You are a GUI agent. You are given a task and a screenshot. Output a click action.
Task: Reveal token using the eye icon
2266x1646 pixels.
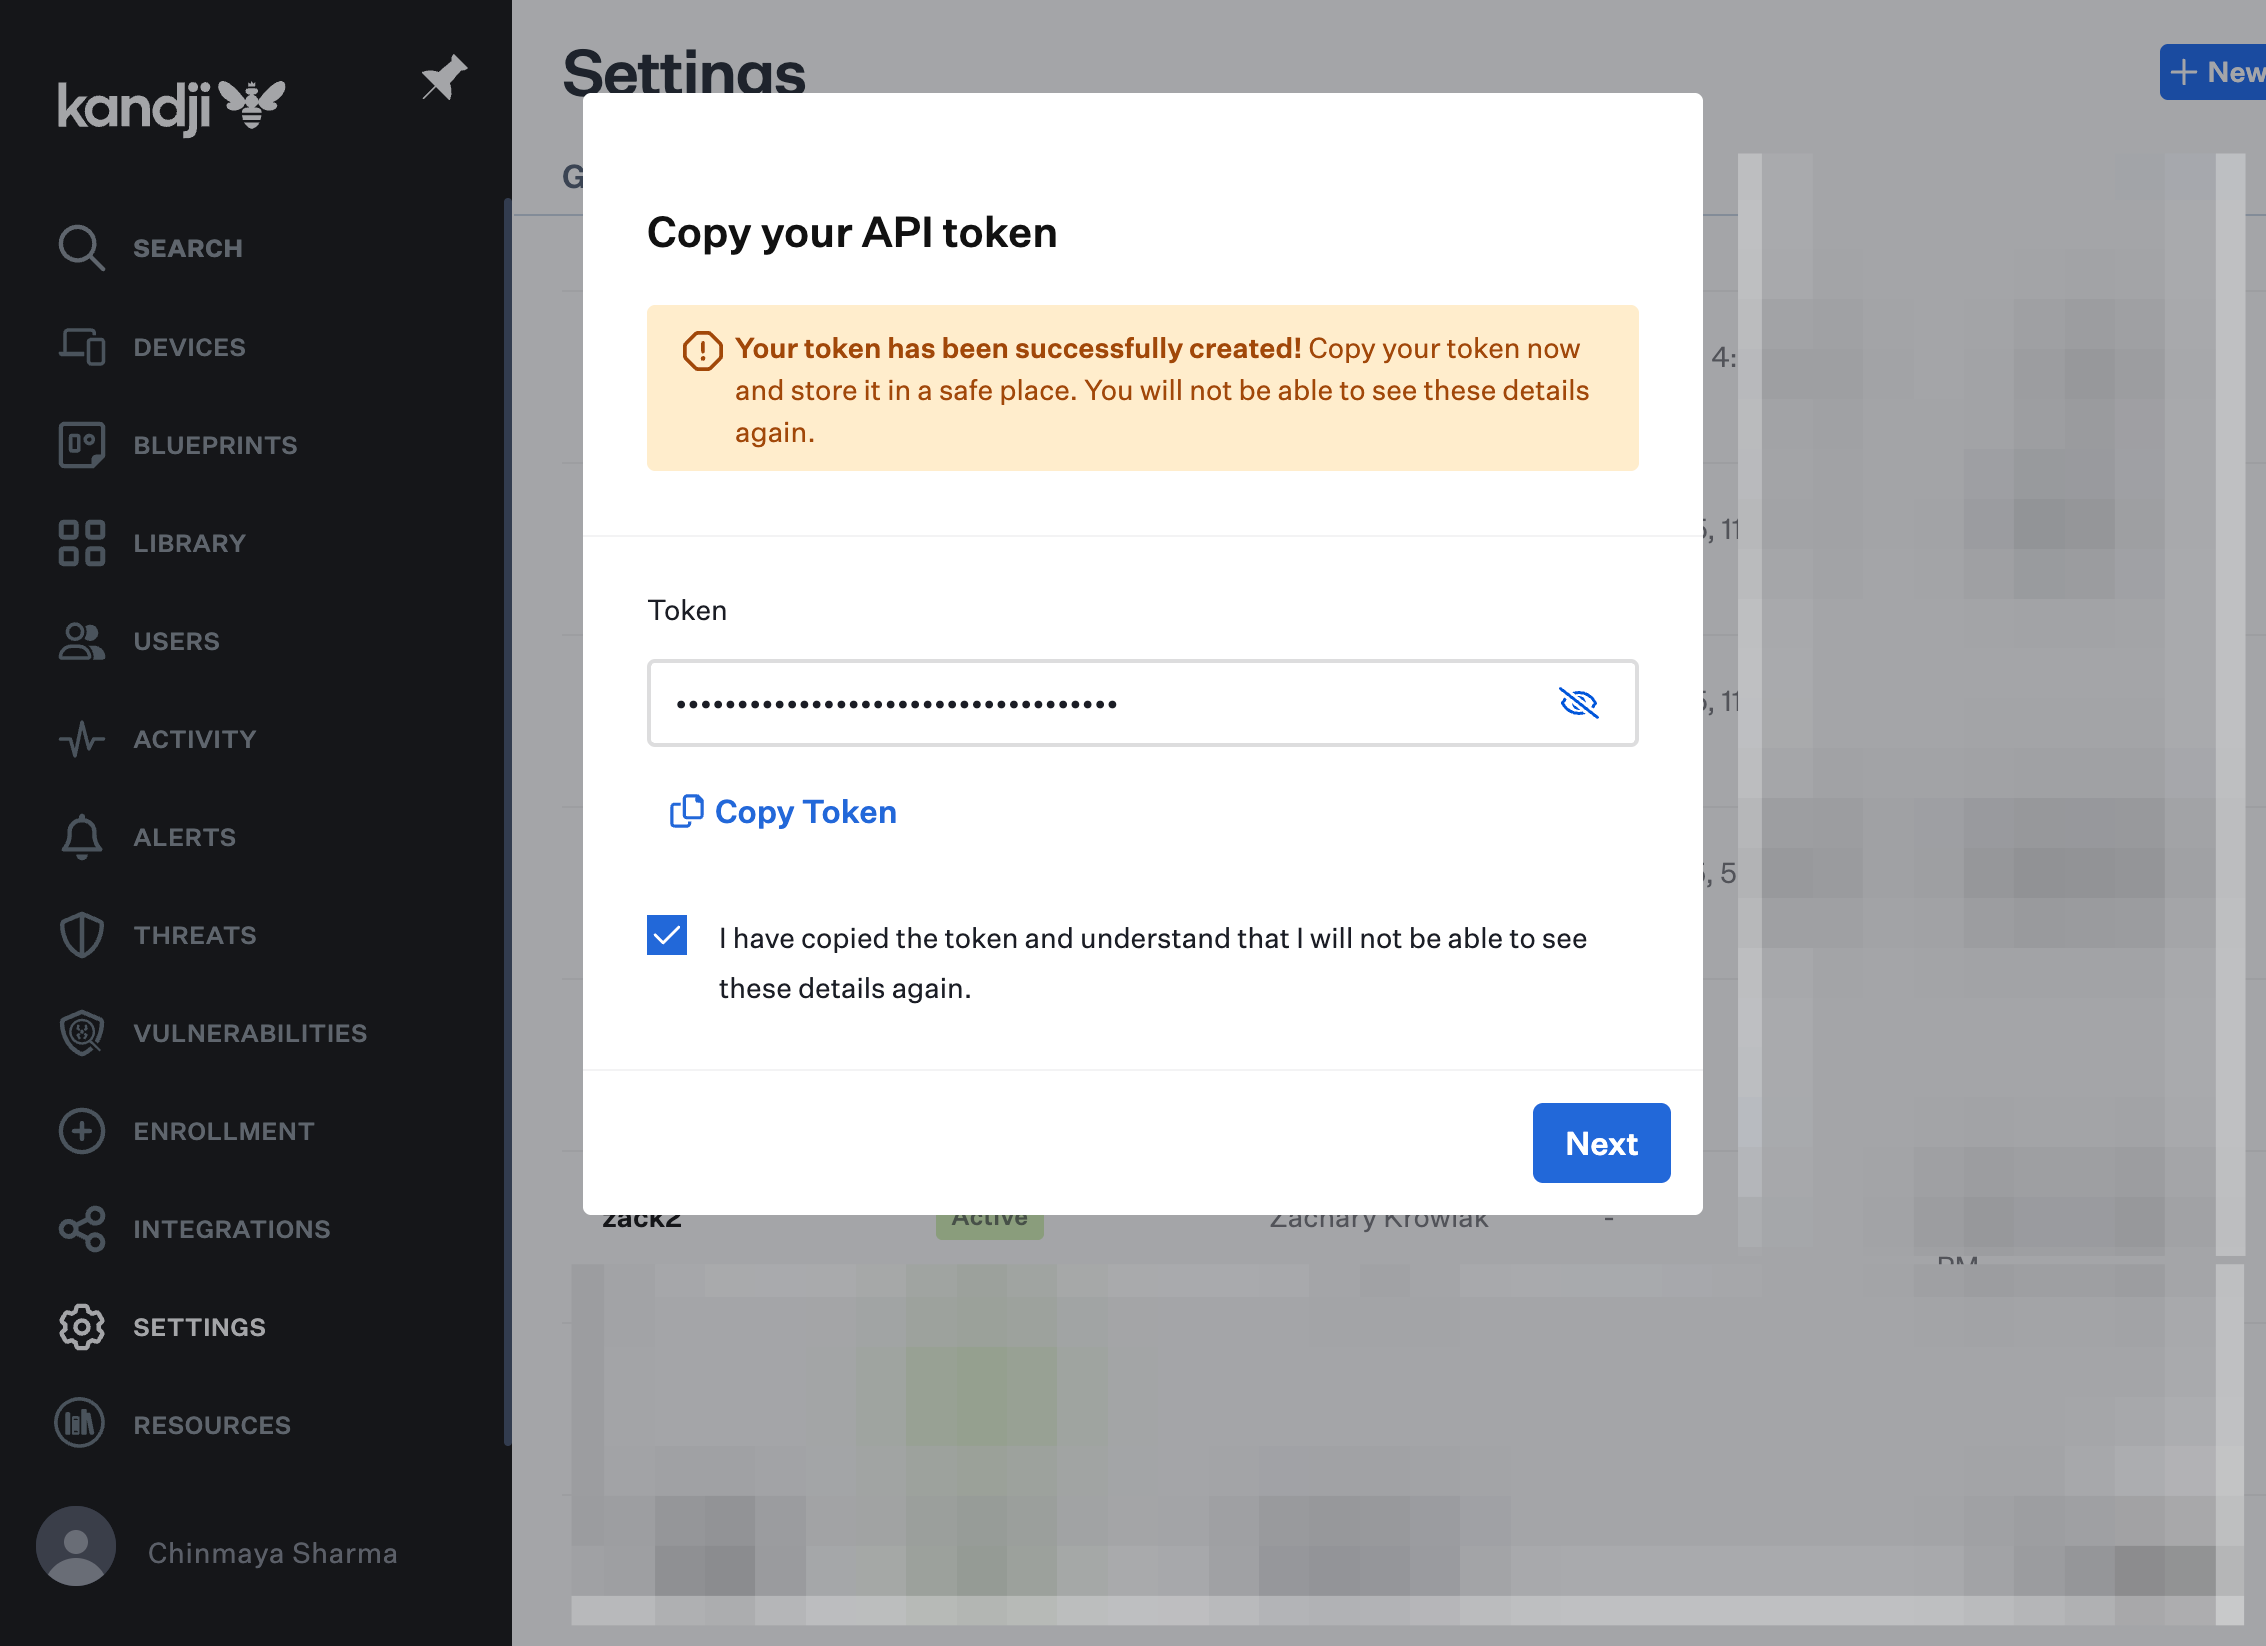tap(1578, 703)
